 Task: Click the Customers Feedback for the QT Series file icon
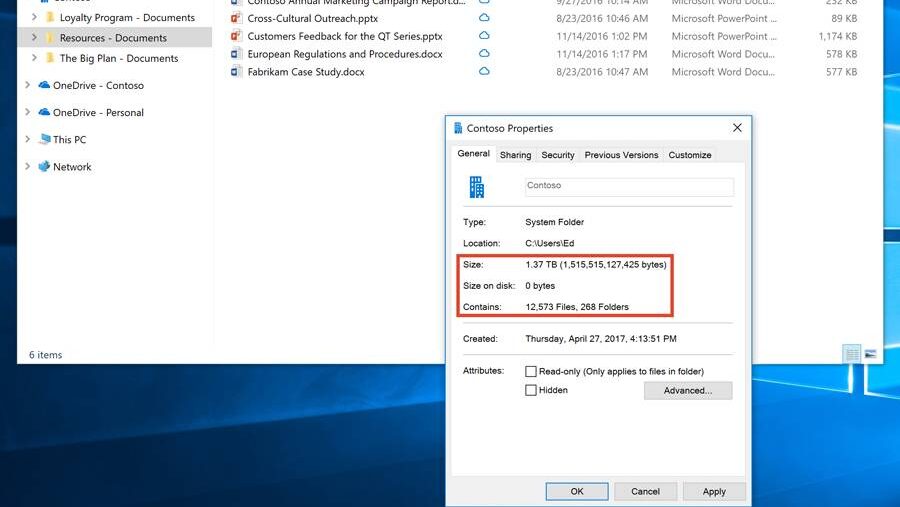(236, 36)
